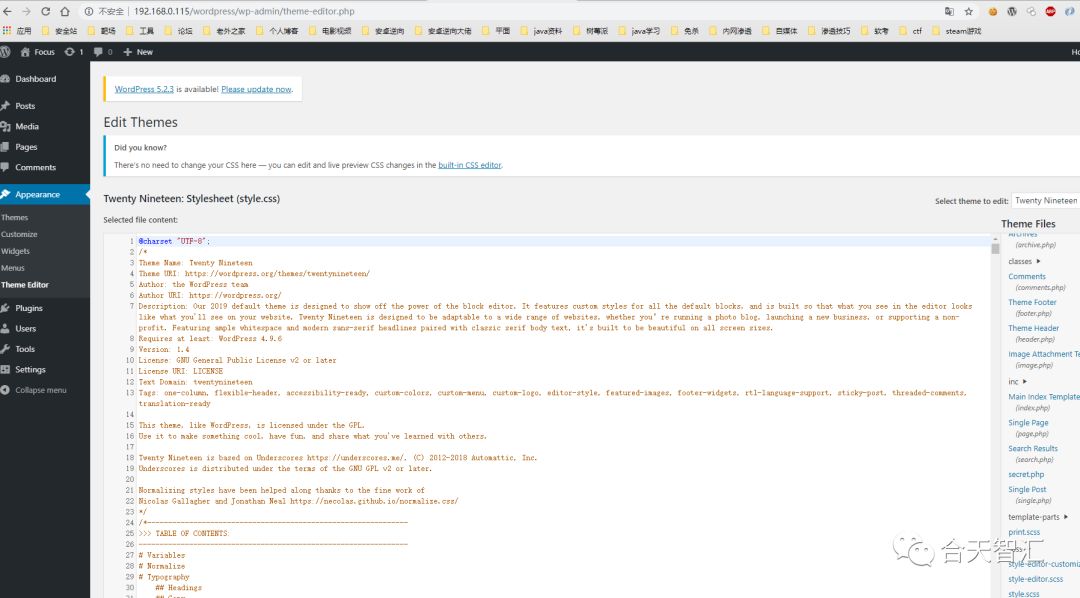Open the updates icon in admin bar
1080x598 pixels.
tap(74, 52)
